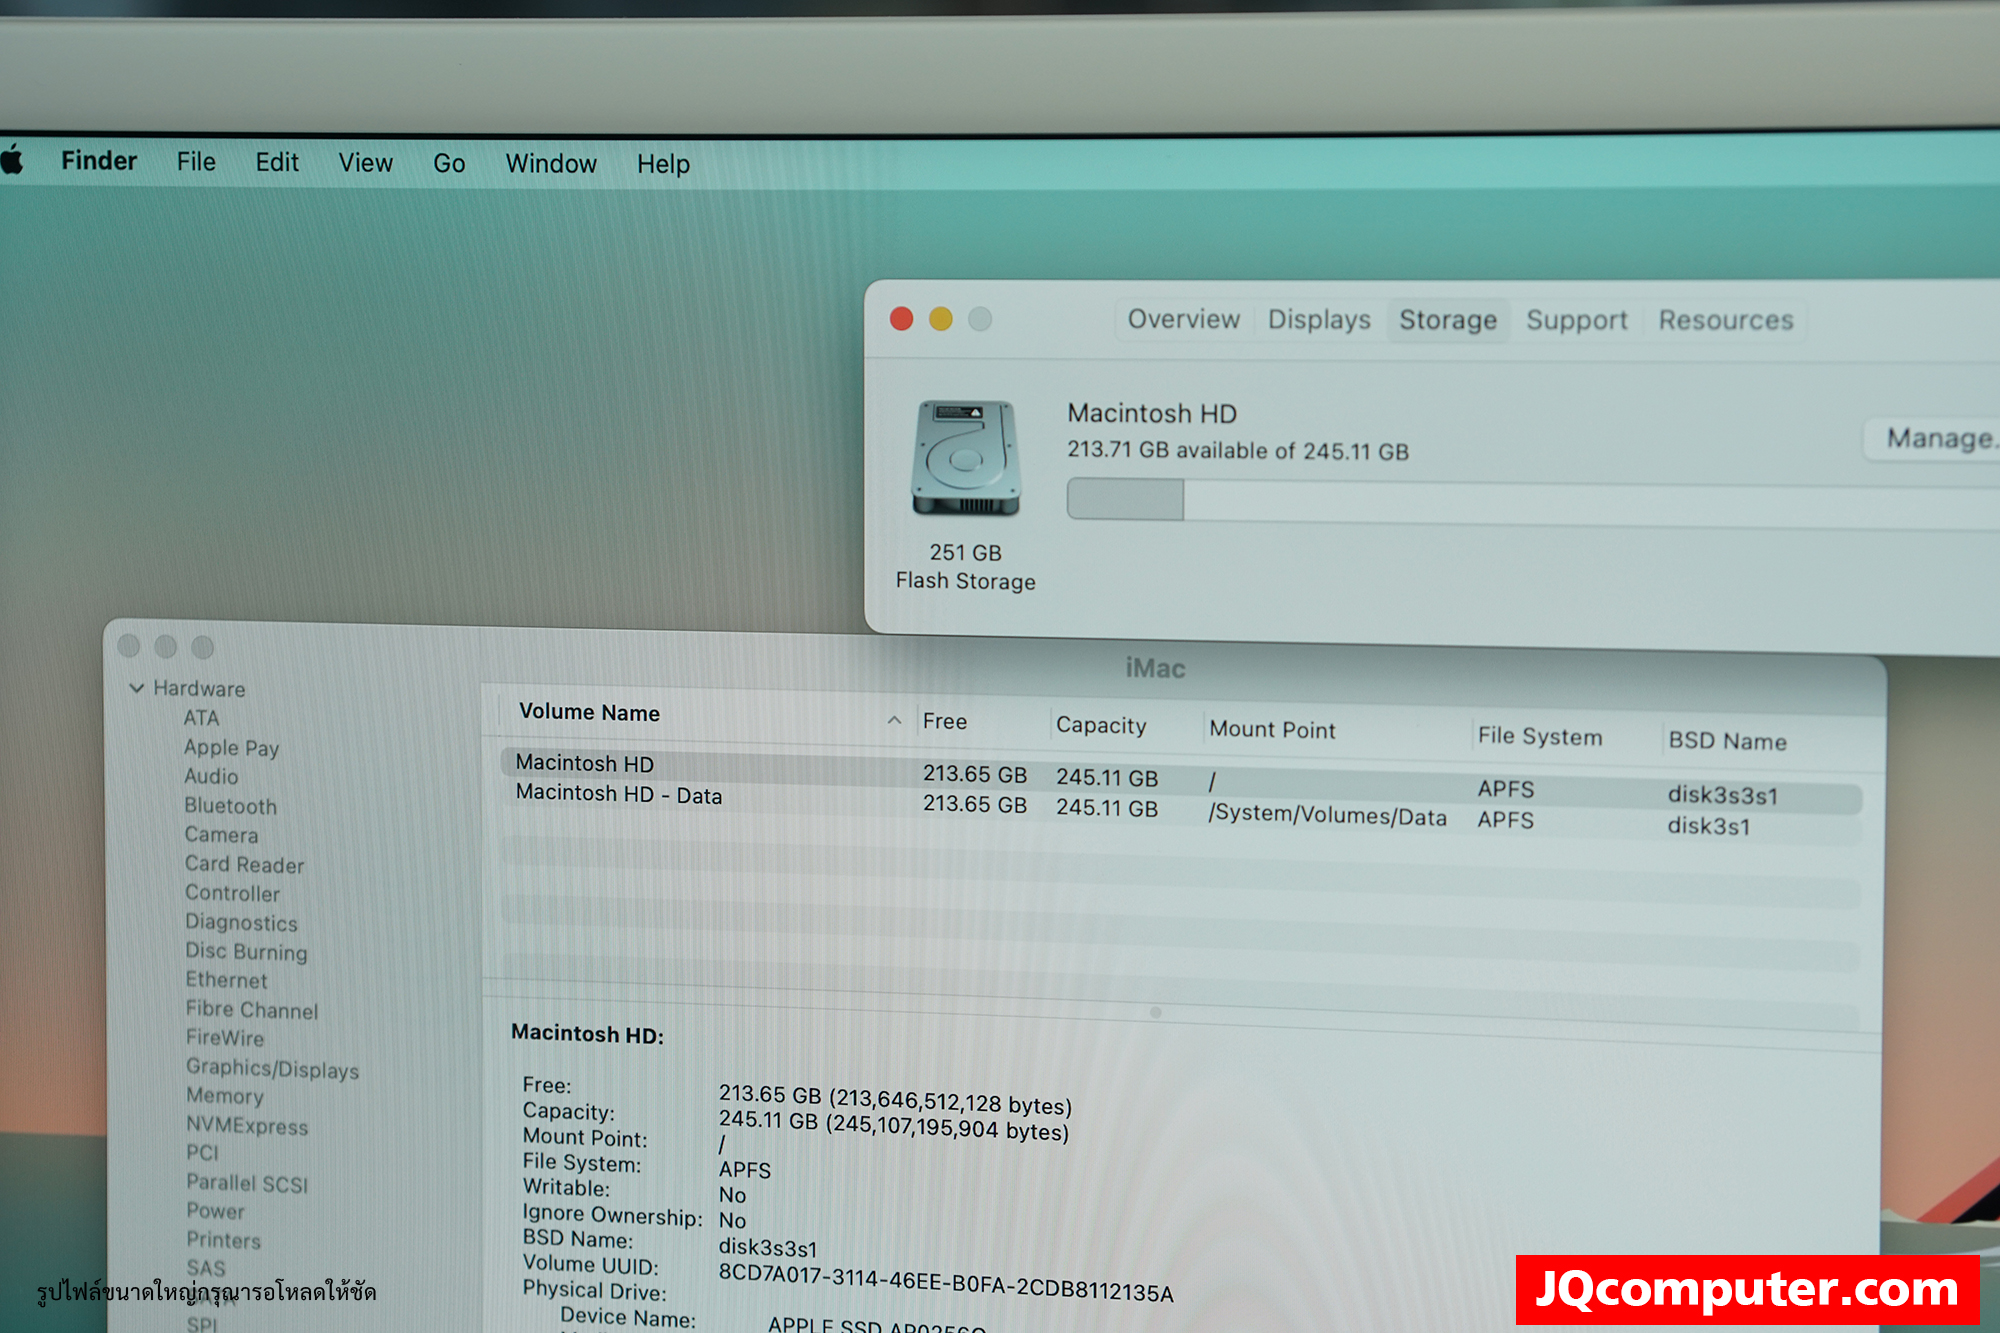Image resolution: width=2000 pixels, height=1333 pixels.
Task: Select the Storage tab
Action: 1448,320
